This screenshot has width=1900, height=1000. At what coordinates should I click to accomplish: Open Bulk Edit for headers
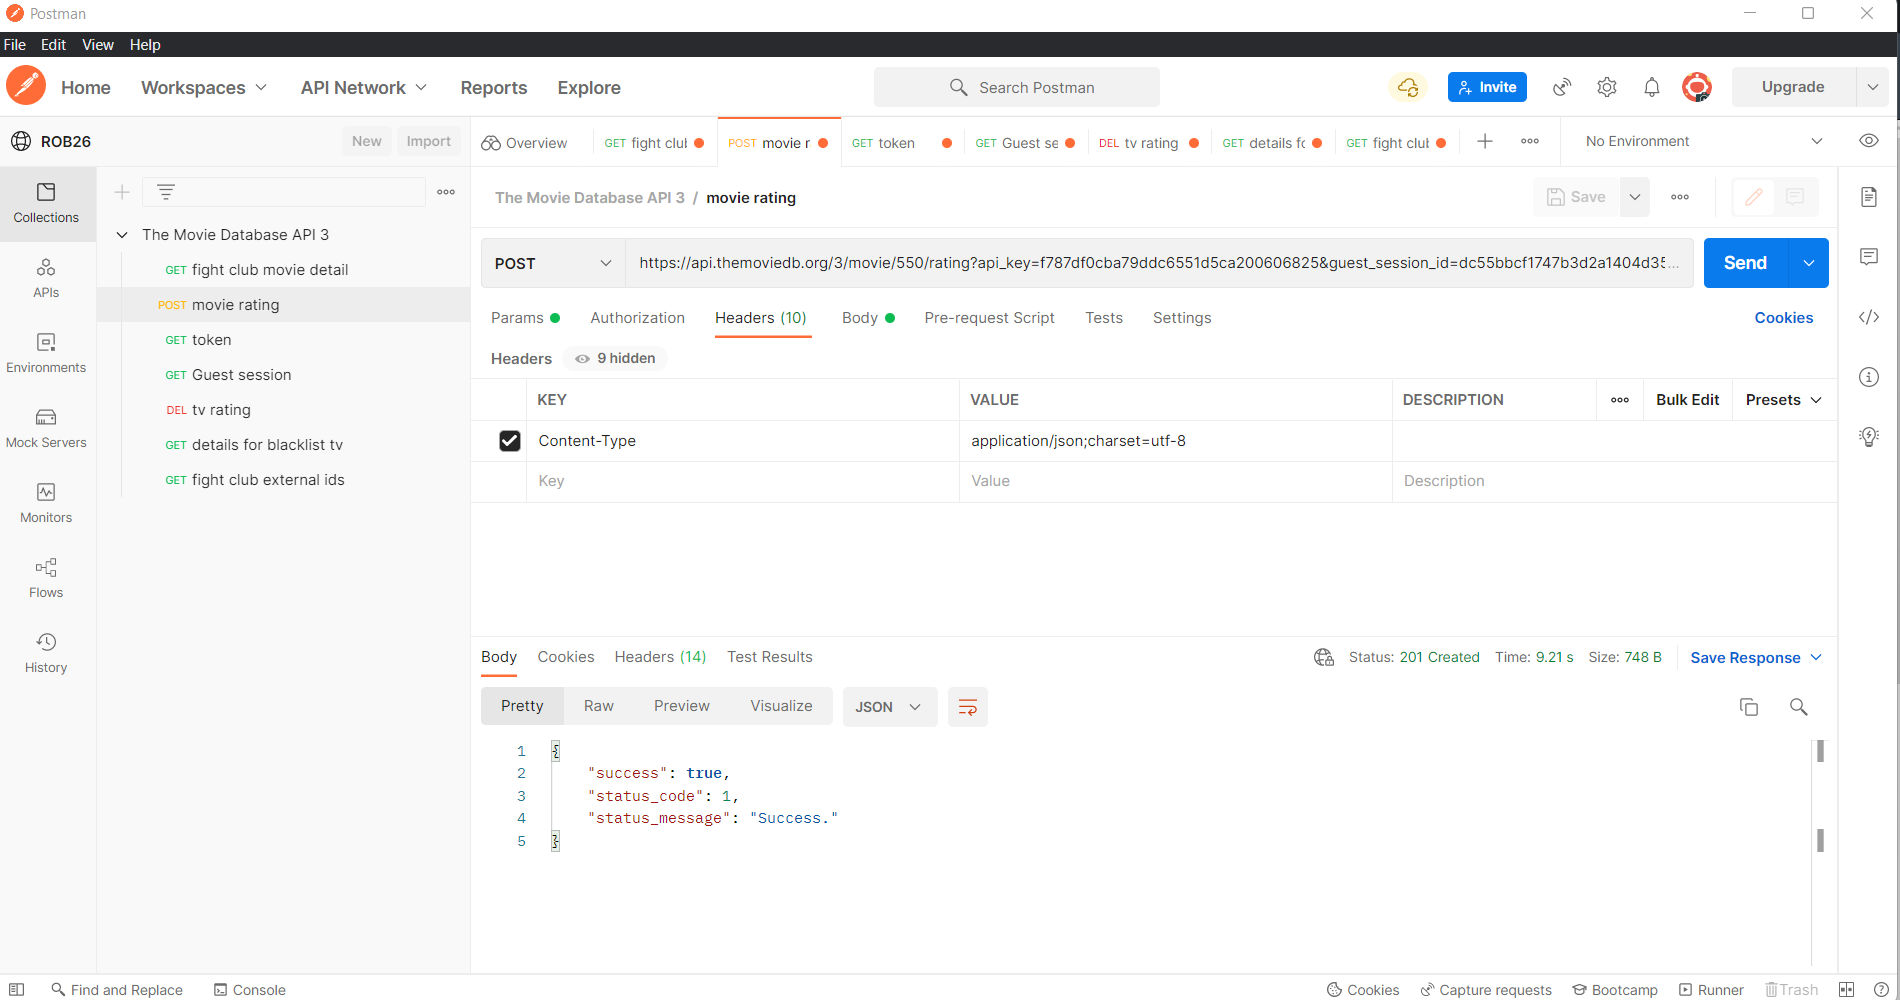(x=1687, y=400)
